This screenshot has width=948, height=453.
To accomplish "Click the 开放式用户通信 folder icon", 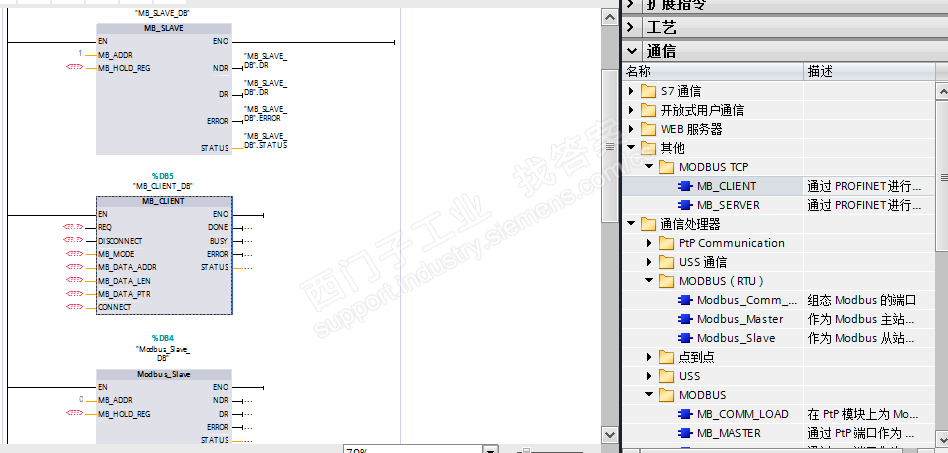I will tap(648, 110).
